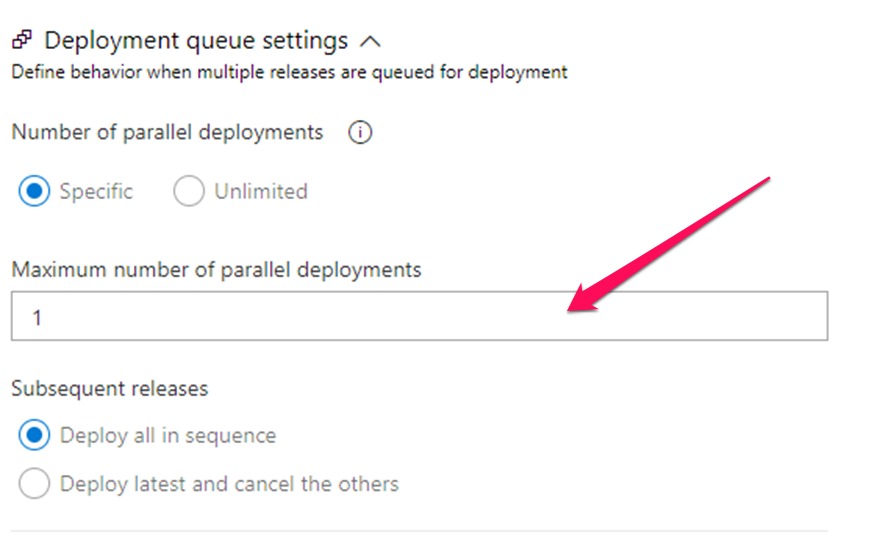
Task: Click the Deployment queue settings heading text
Action: [x=196, y=41]
